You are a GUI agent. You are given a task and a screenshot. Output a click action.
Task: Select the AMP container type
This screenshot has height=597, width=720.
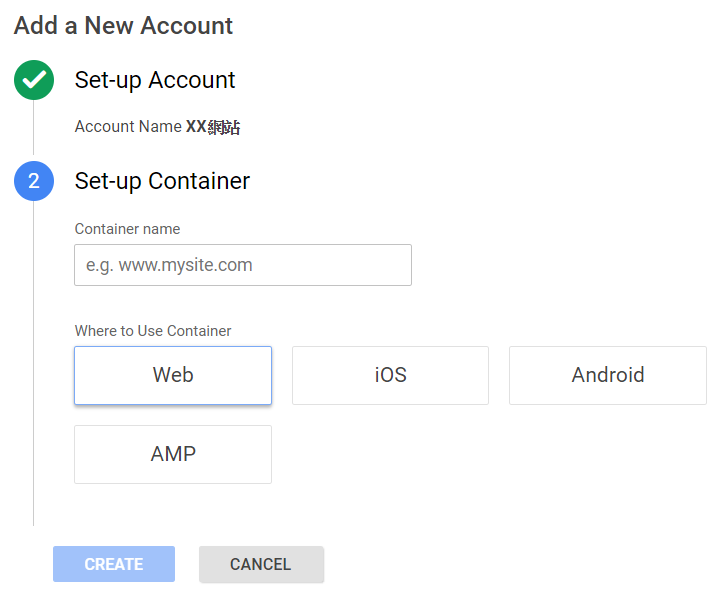[173, 454]
